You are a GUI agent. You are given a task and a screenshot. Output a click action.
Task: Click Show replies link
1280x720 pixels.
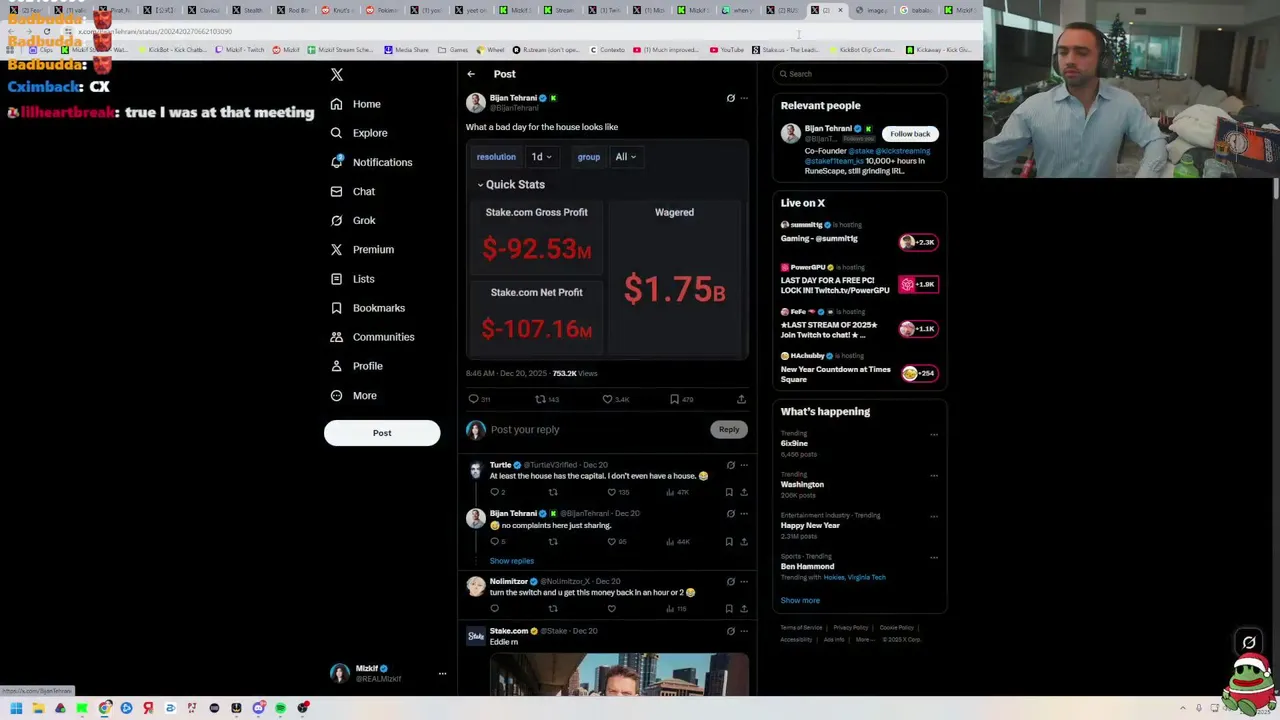pyautogui.click(x=512, y=561)
